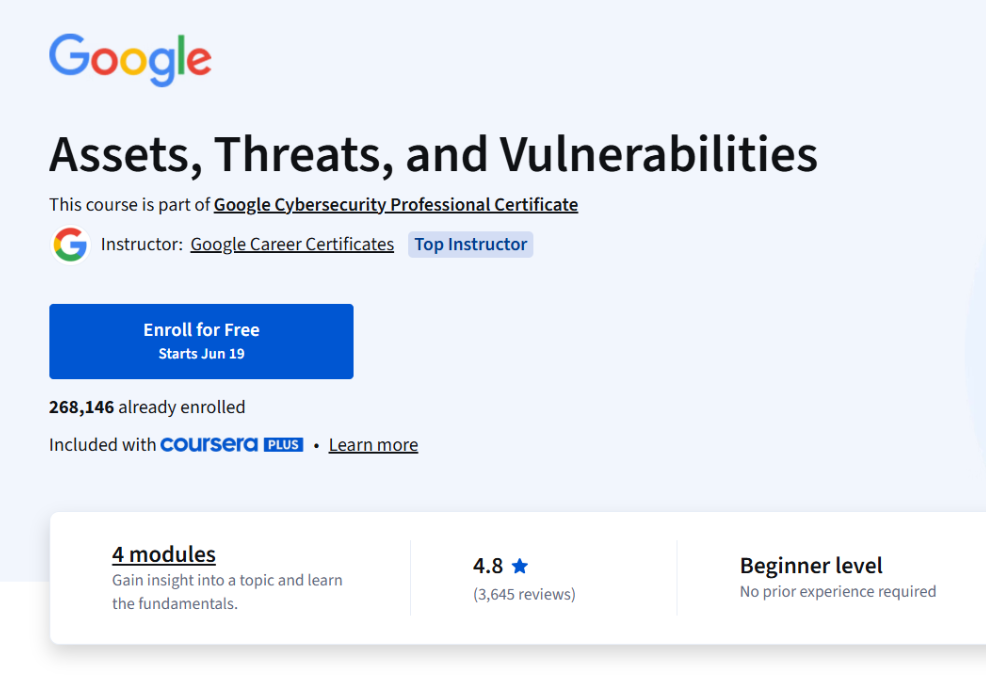Image resolution: width=986 pixels, height=685 pixels.
Task: Click the 268,146 already enrolled text
Action: pyautogui.click(x=147, y=407)
